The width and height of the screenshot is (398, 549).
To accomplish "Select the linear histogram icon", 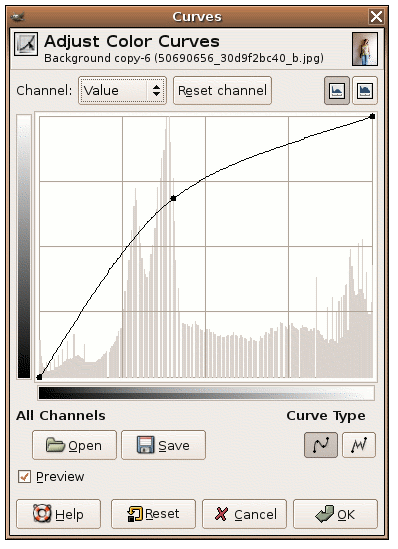I will [336, 91].
